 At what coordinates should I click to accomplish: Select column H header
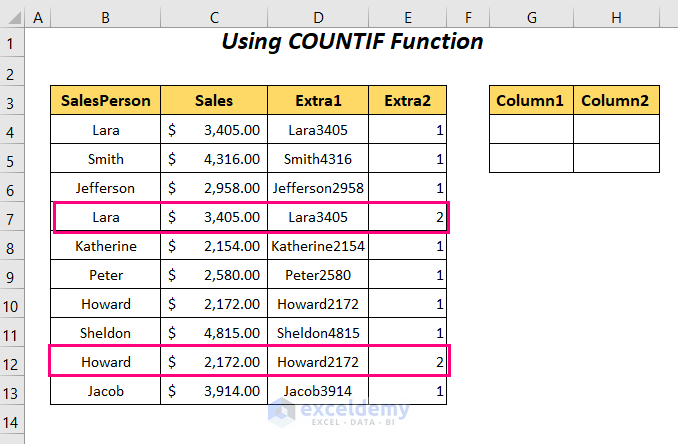pyautogui.click(x=616, y=18)
